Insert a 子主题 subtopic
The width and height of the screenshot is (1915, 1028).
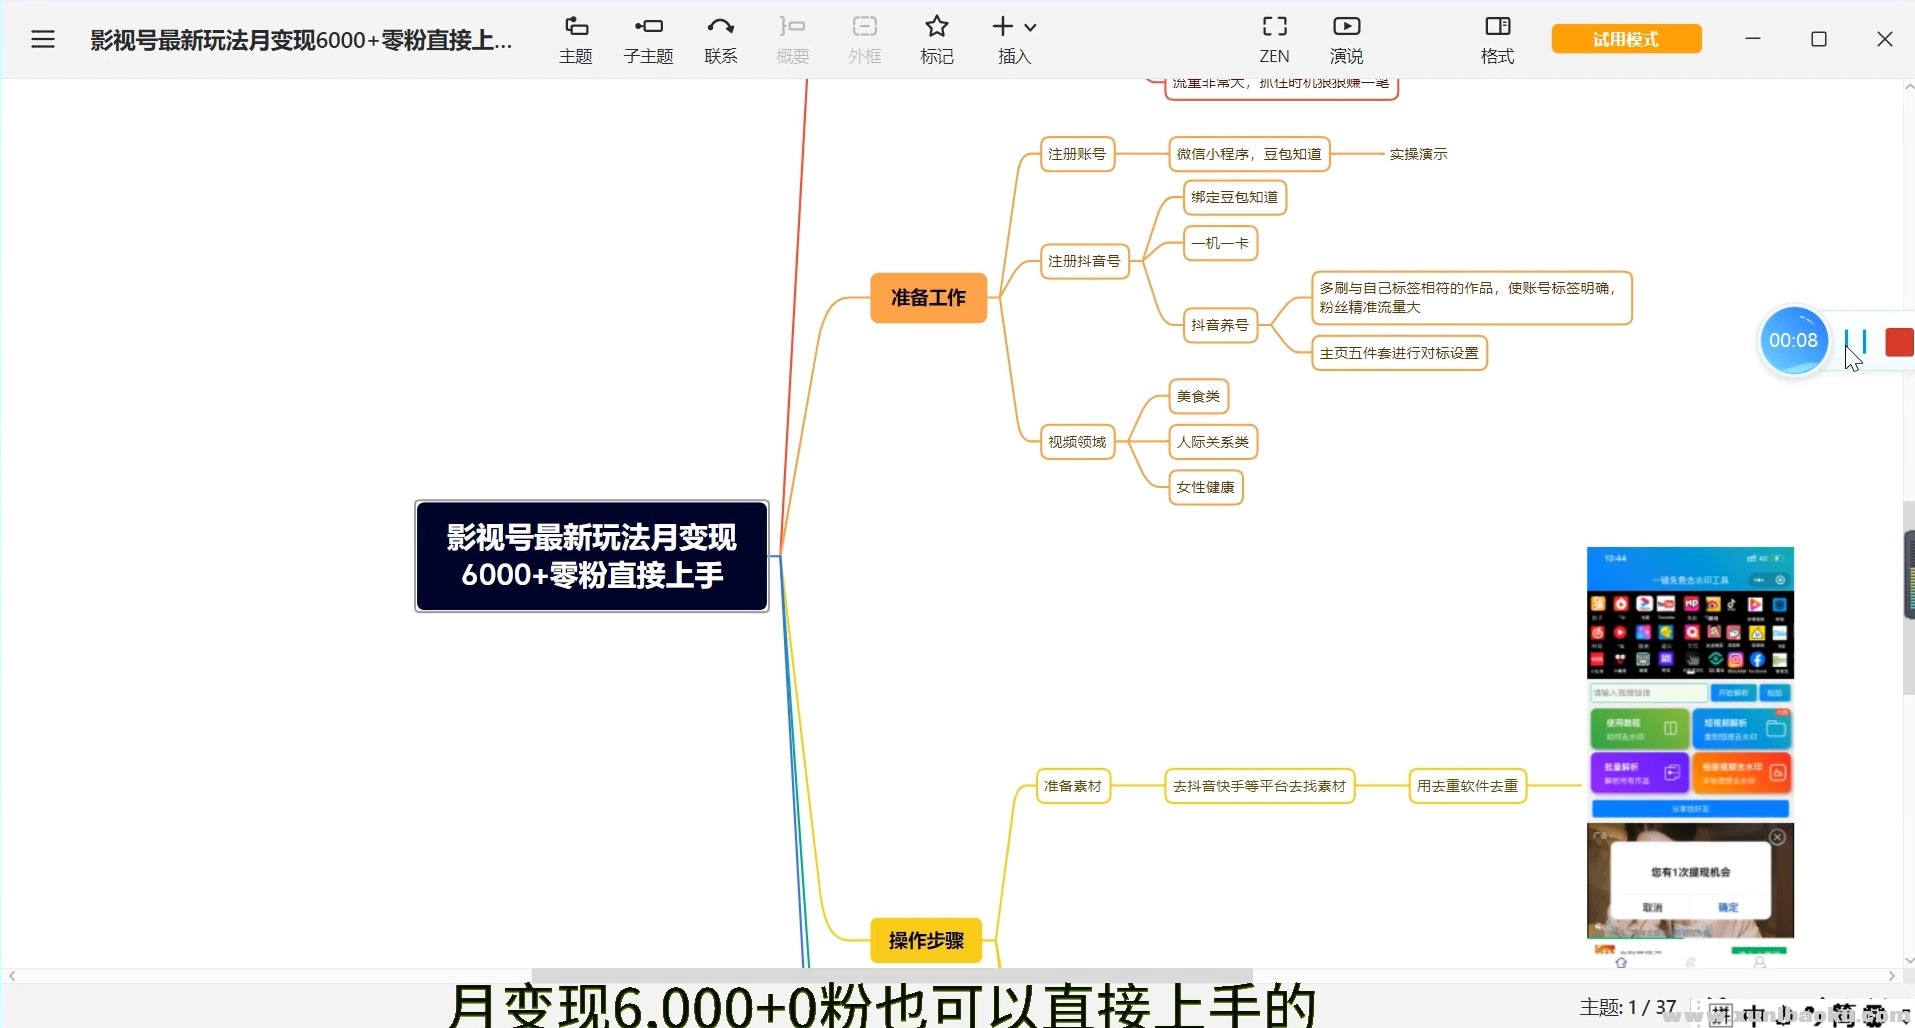pos(648,39)
